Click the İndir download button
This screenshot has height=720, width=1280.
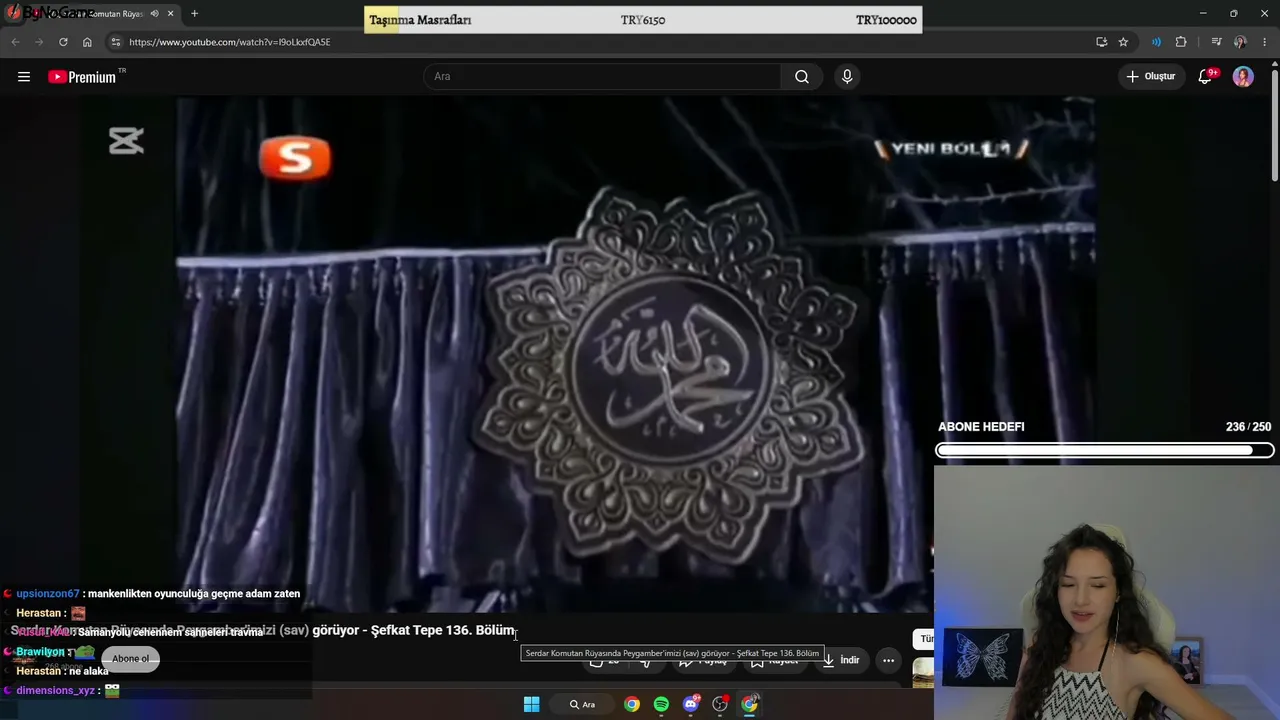click(841, 660)
